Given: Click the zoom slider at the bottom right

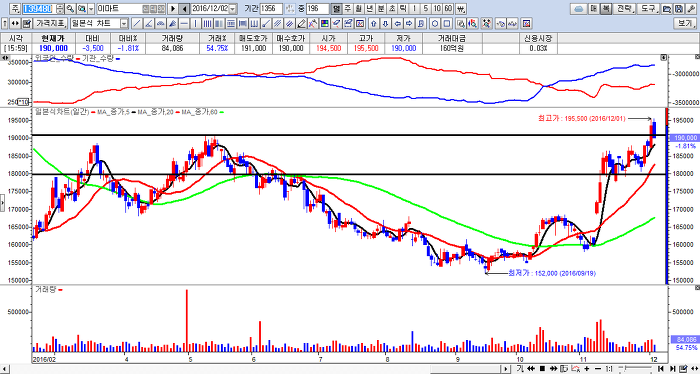Looking at the screenshot, I should [x=635, y=369].
